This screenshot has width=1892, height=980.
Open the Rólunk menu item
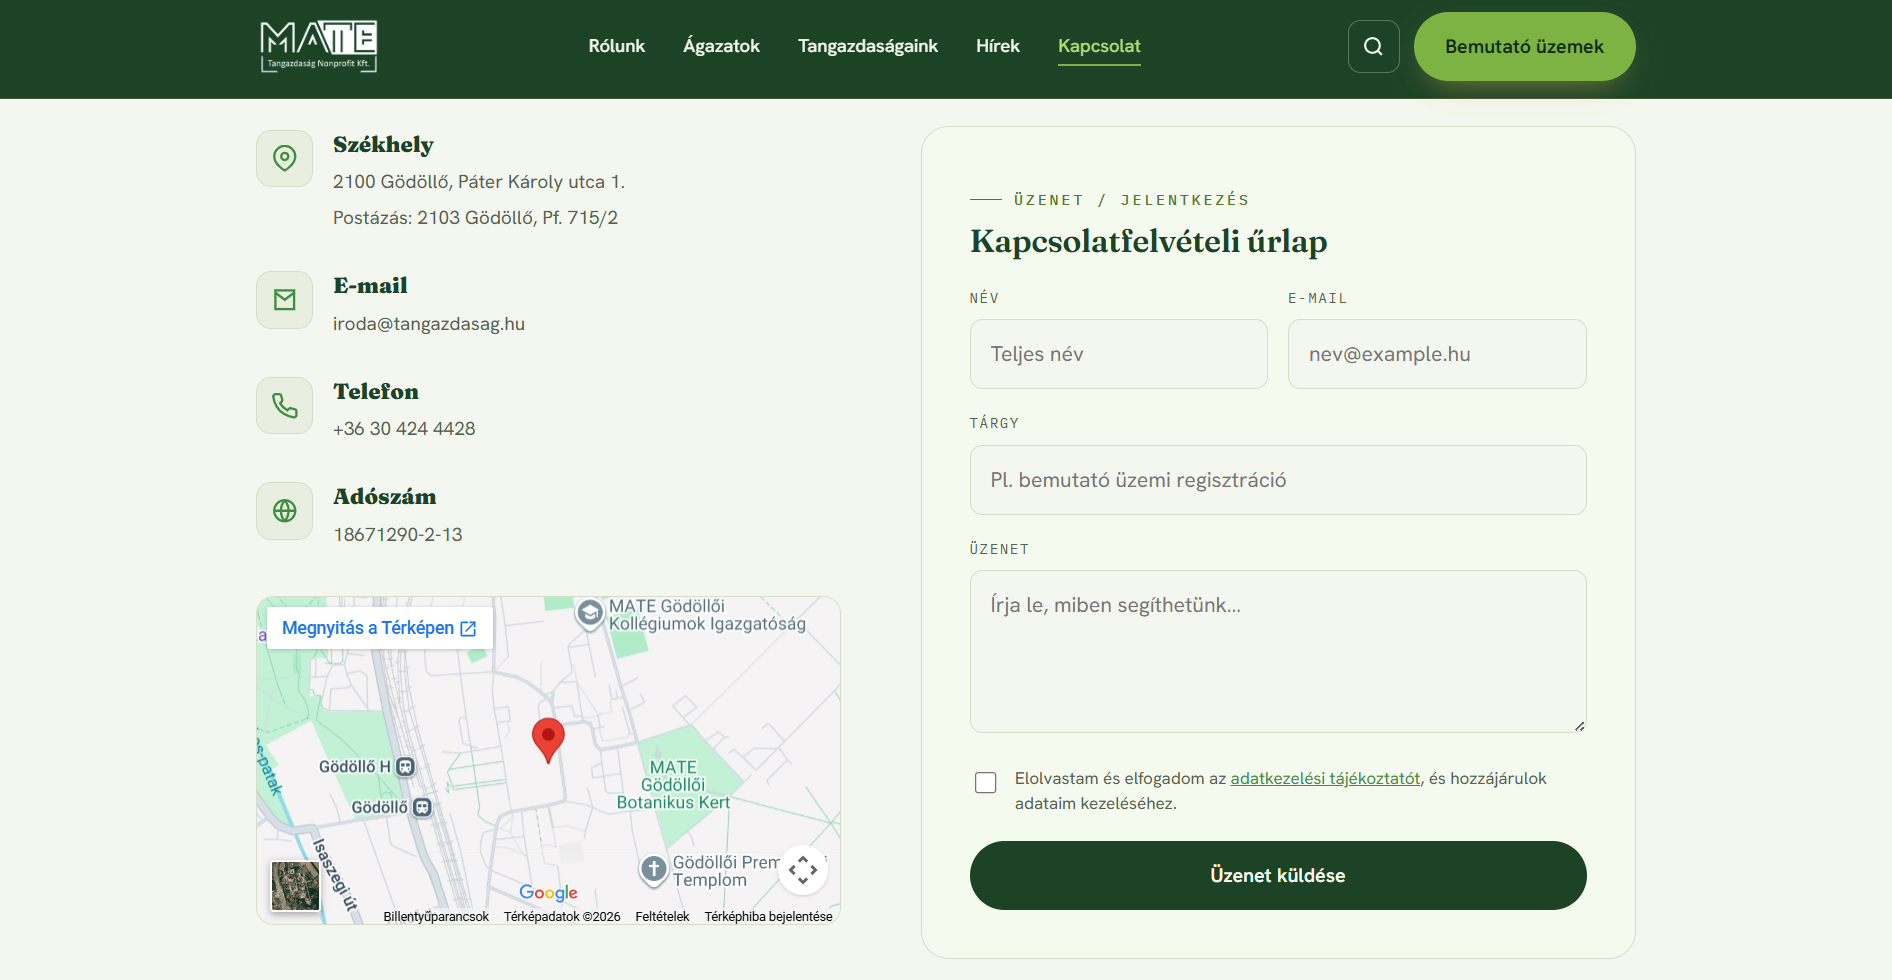[617, 46]
